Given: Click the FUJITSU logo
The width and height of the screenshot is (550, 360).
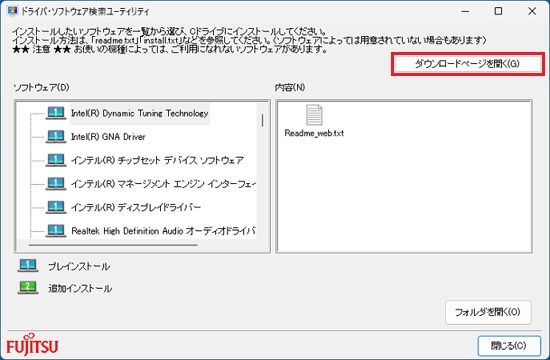Looking at the screenshot, I should pyautogui.click(x=32, y=345).
